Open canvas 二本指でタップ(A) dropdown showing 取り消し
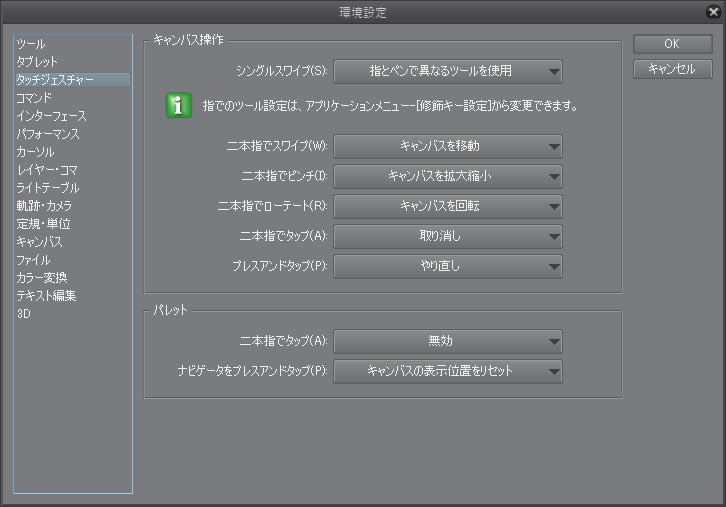This screenshot has height=507, width=726. pyautogui.click(x=448, y=237)
